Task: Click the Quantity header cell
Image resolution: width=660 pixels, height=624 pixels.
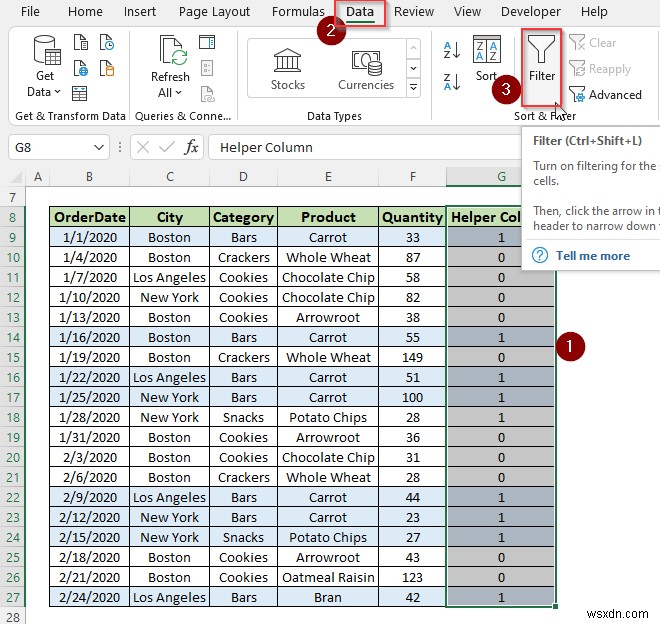Action: coord(412,217)
